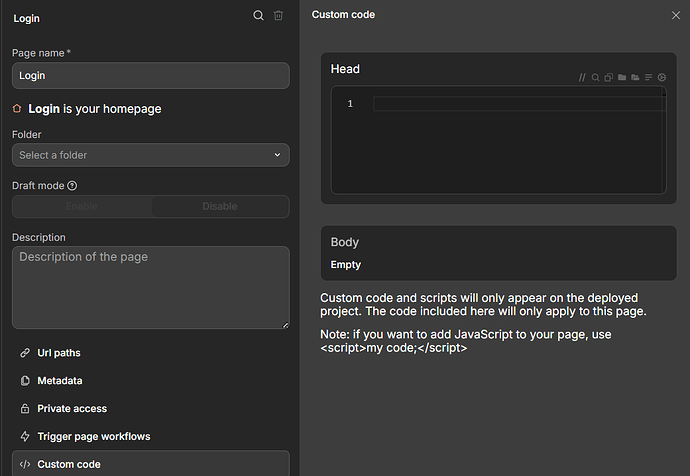Select the Custom code menu item
The height and width of the screenshot is (476, 690).
coord(69,464)
